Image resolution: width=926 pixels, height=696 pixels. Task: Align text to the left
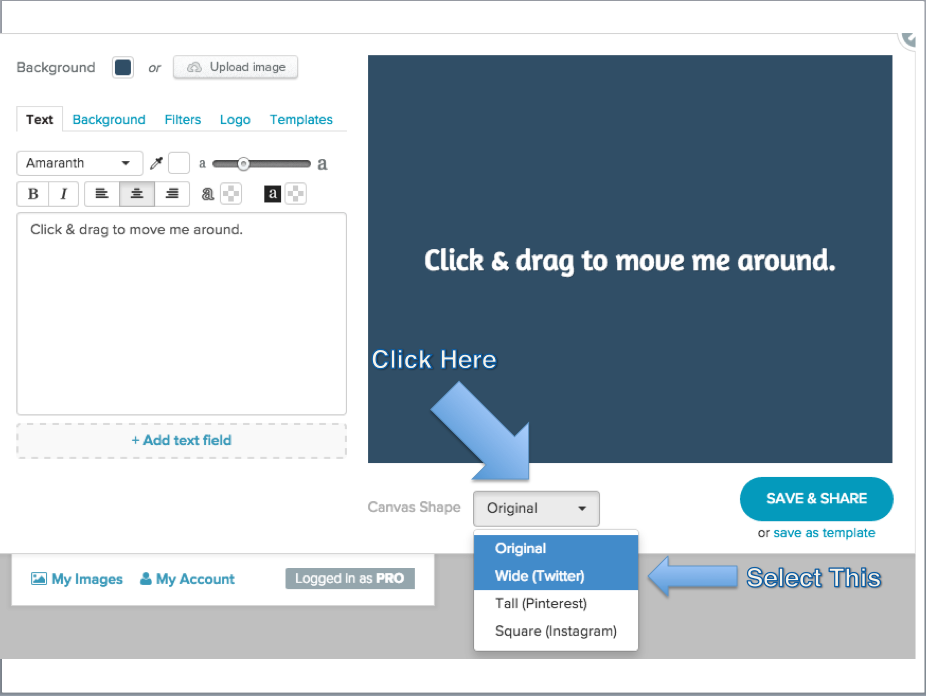(102, 194)
